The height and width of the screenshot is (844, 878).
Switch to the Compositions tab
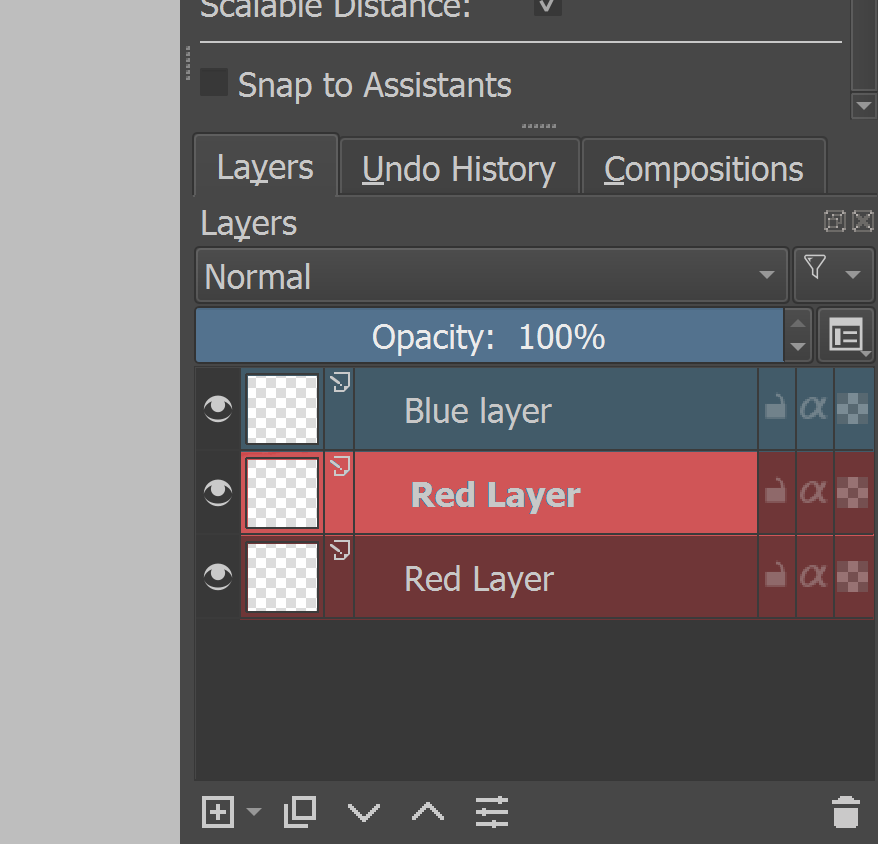coord(703,169)
